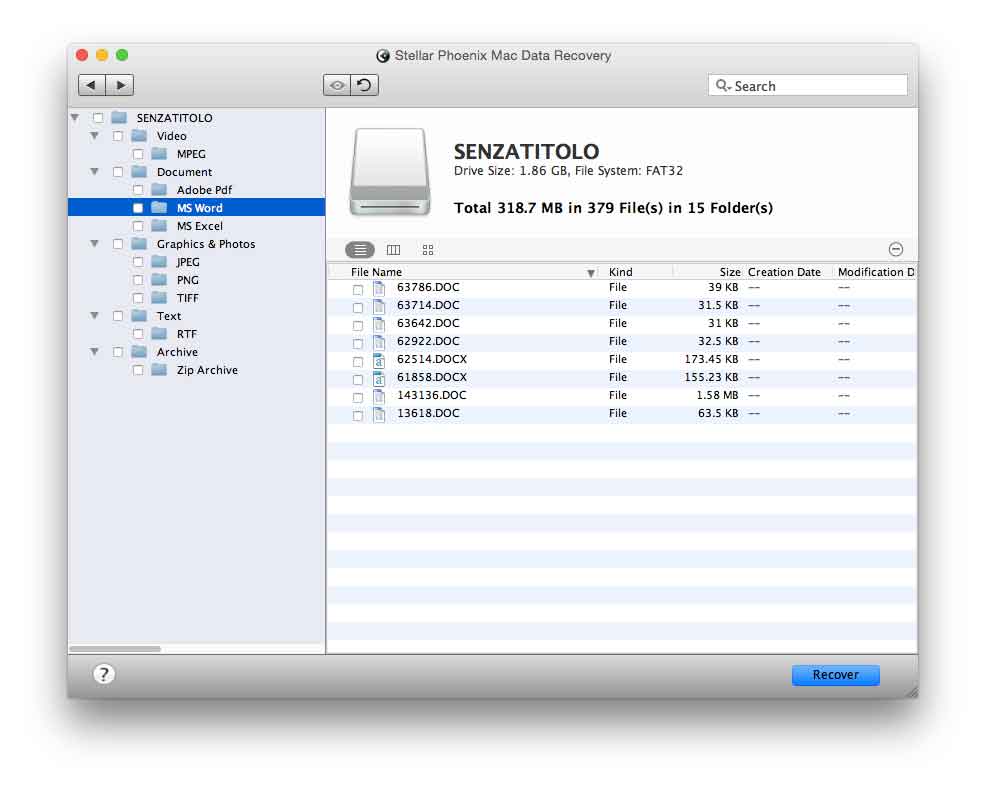The height and width of the screenshot is (790, 986).
Task: Click the 63786.DOC document icon
Action: coord(379,288)
